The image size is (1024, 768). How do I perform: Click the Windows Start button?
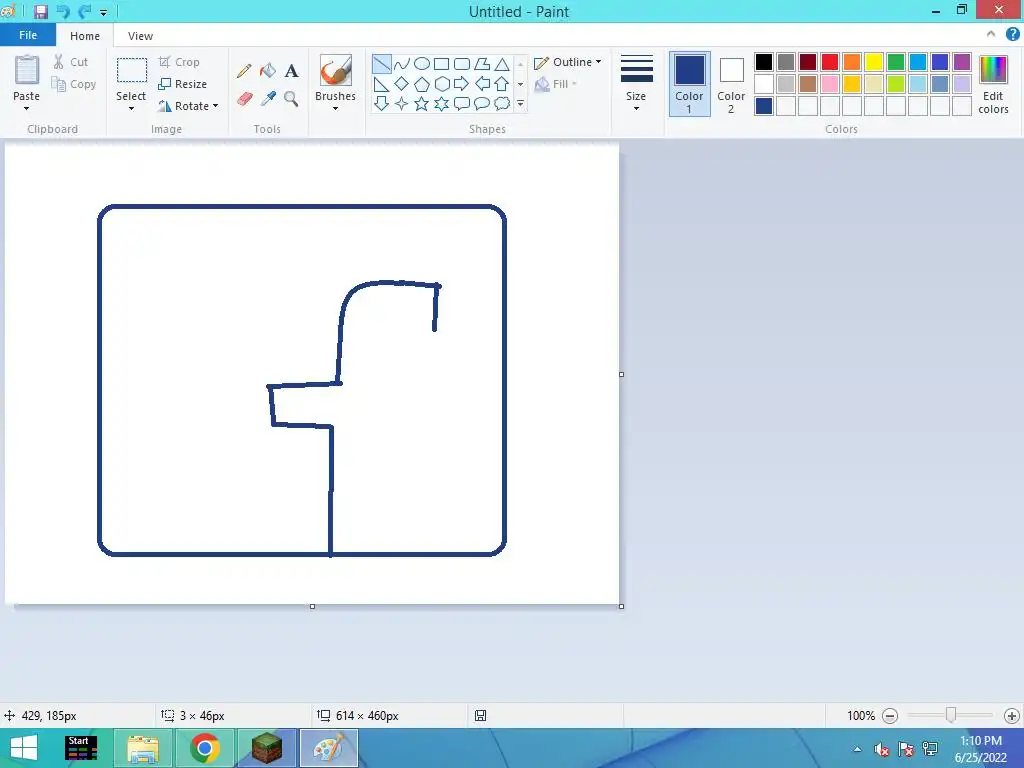tap(24, 748)
